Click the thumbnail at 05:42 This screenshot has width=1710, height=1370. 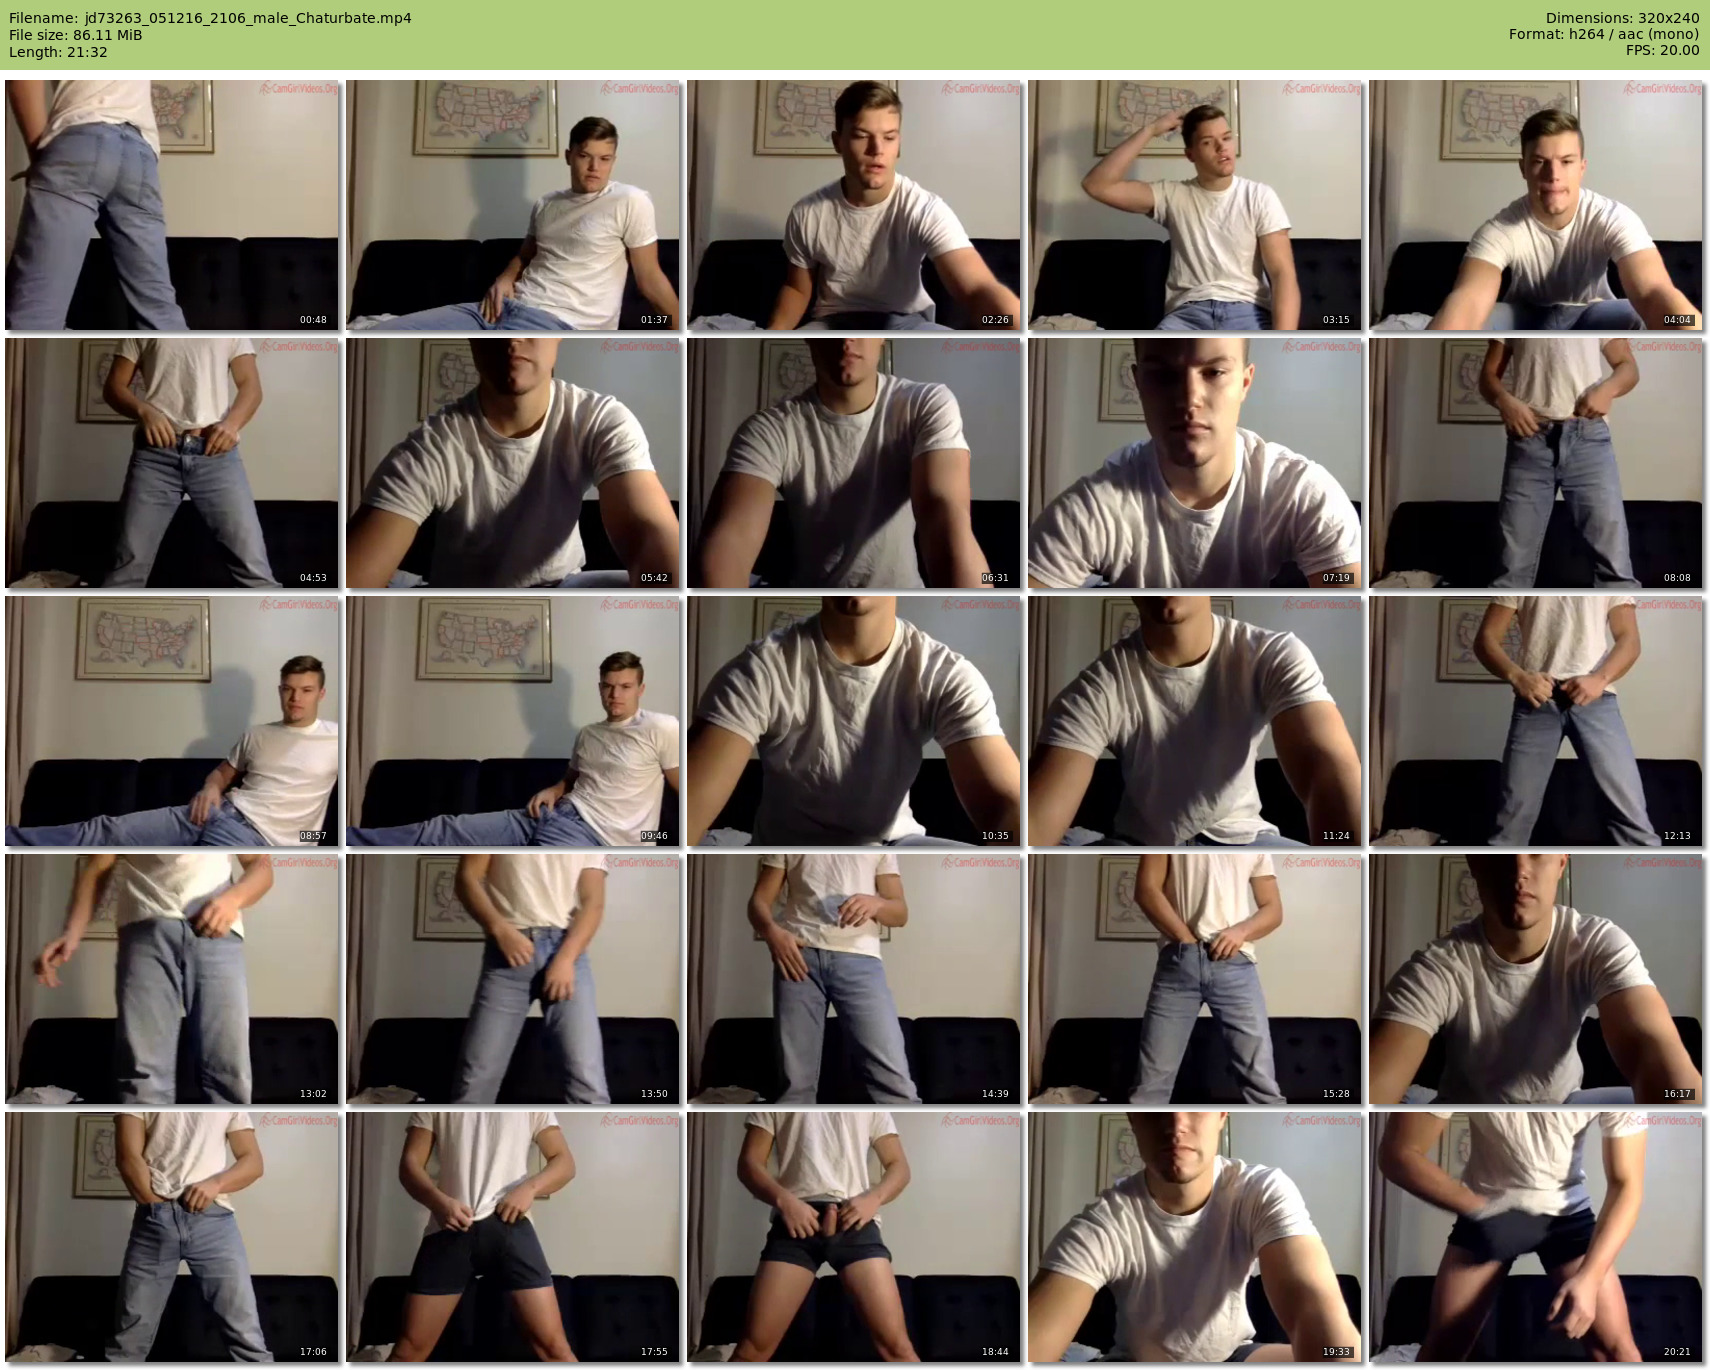pos(513,463)
